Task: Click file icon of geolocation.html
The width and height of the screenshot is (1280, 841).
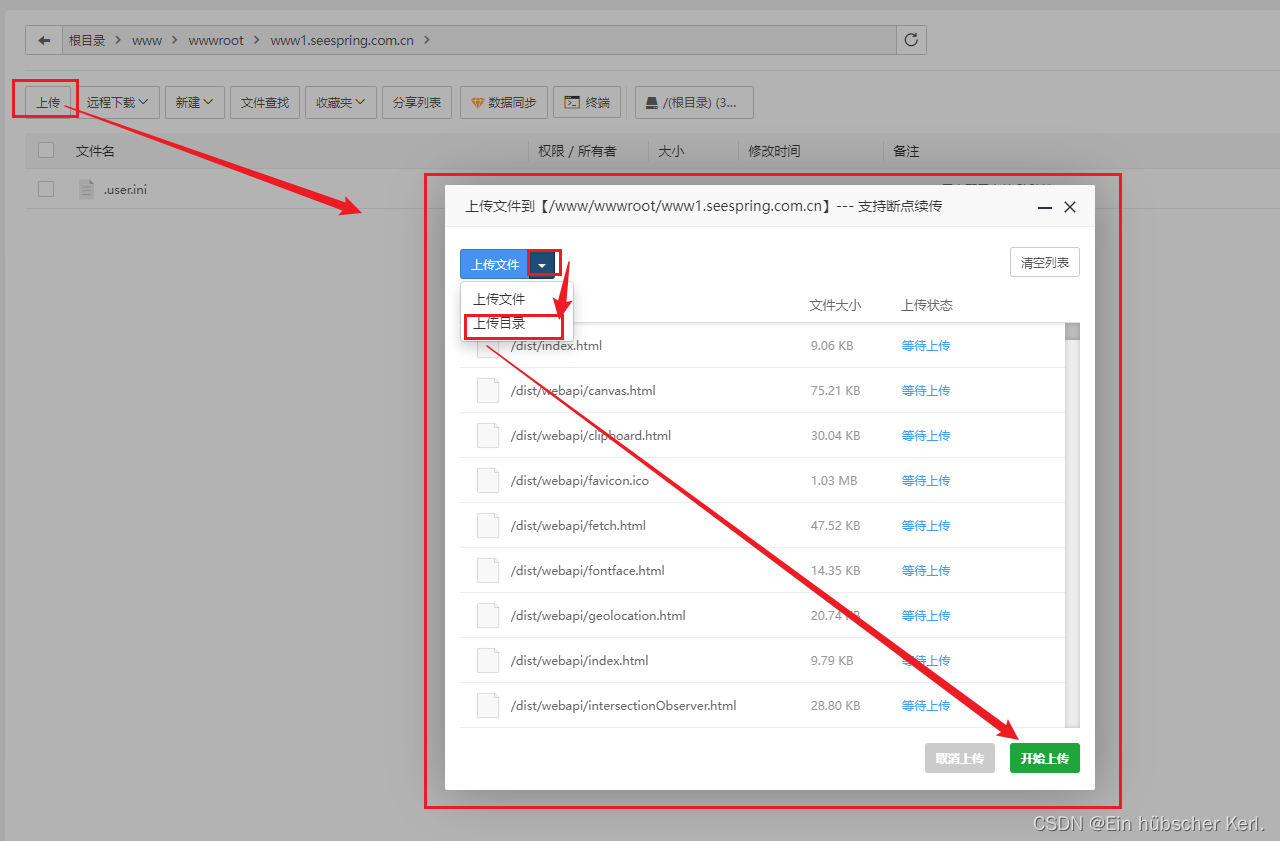Action: coord(488,615)
